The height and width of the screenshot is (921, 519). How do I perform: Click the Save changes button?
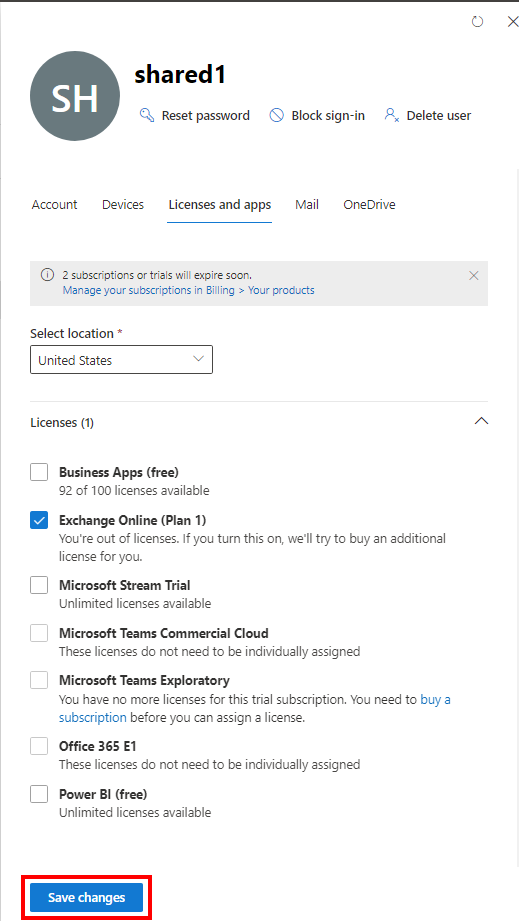point(86,898)
